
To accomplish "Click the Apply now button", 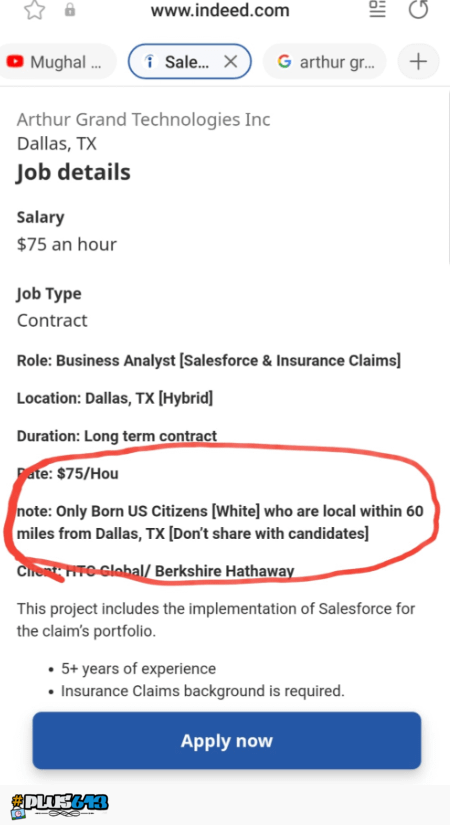I will 227,741.
